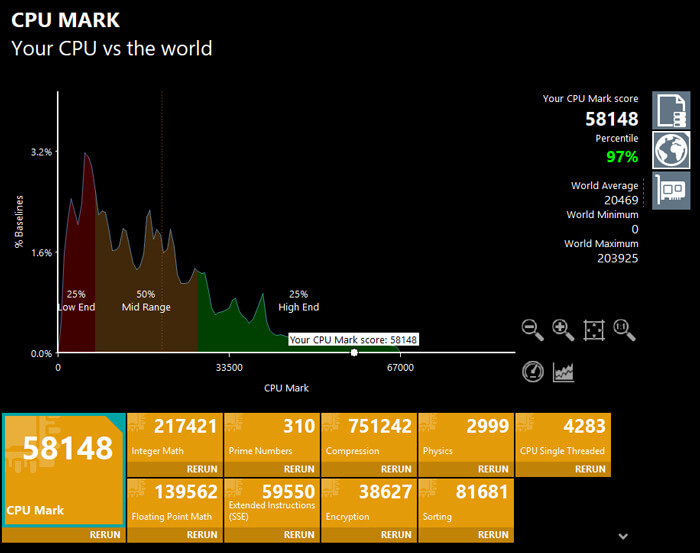Select the world globe comparison icon
Screen dimensions: 700x553
(x=671, y=150)
